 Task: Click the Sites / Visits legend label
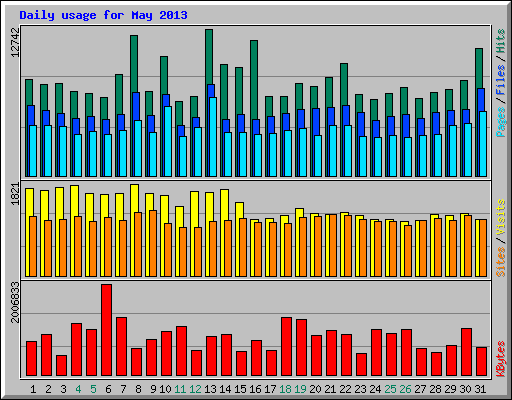500,238
